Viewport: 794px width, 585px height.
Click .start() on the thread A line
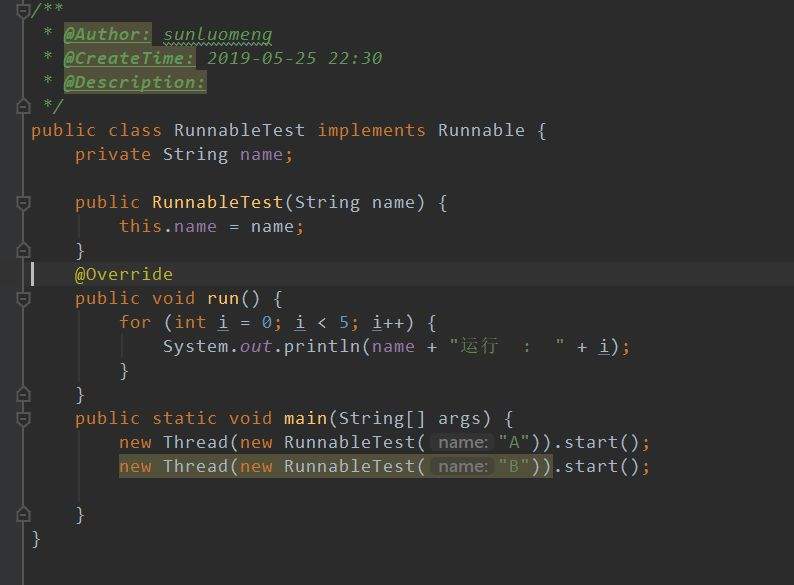pyautogui.click(x=596, y=442)
